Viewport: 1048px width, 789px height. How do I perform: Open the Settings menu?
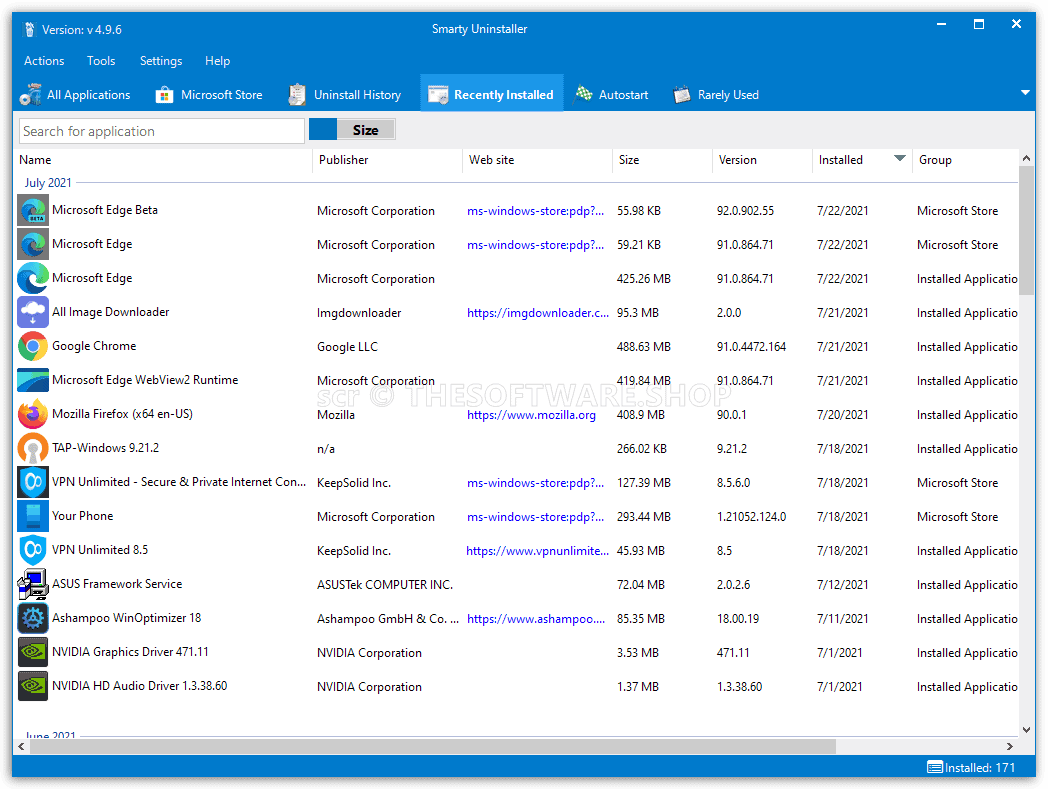[x=161, y=61]
